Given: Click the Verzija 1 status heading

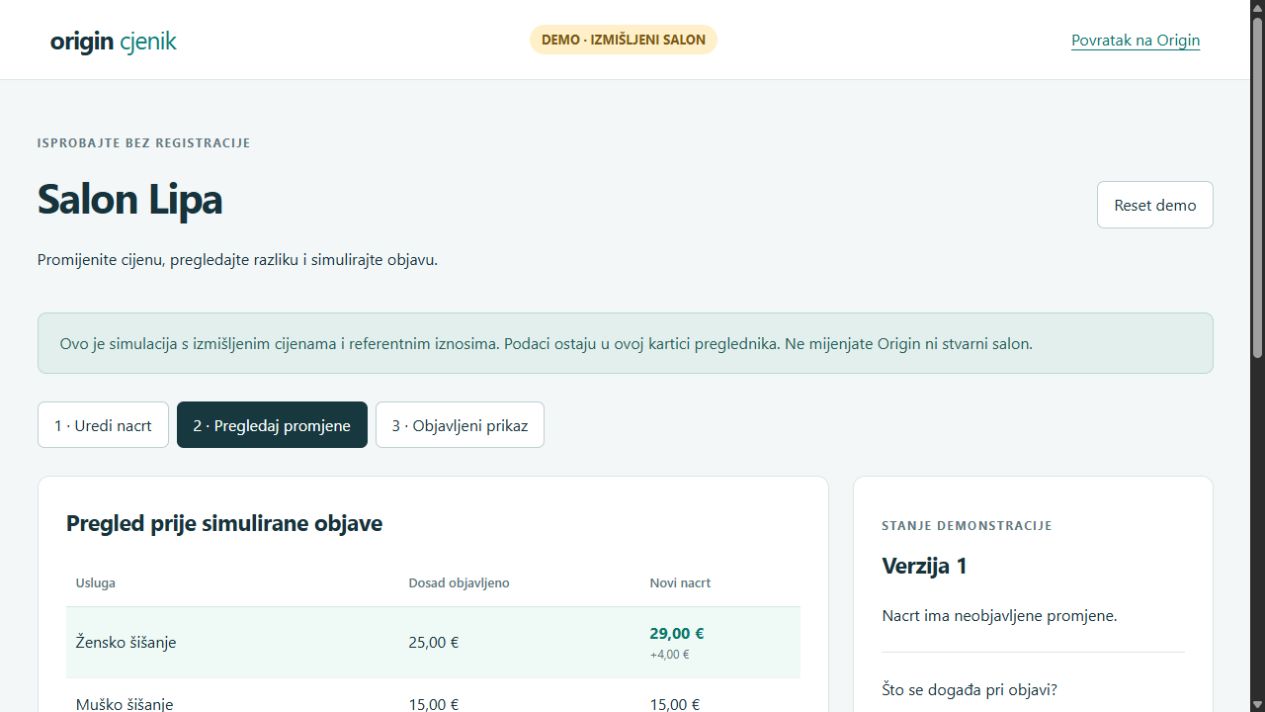Looking at the screenshot, I should [924, 566].
